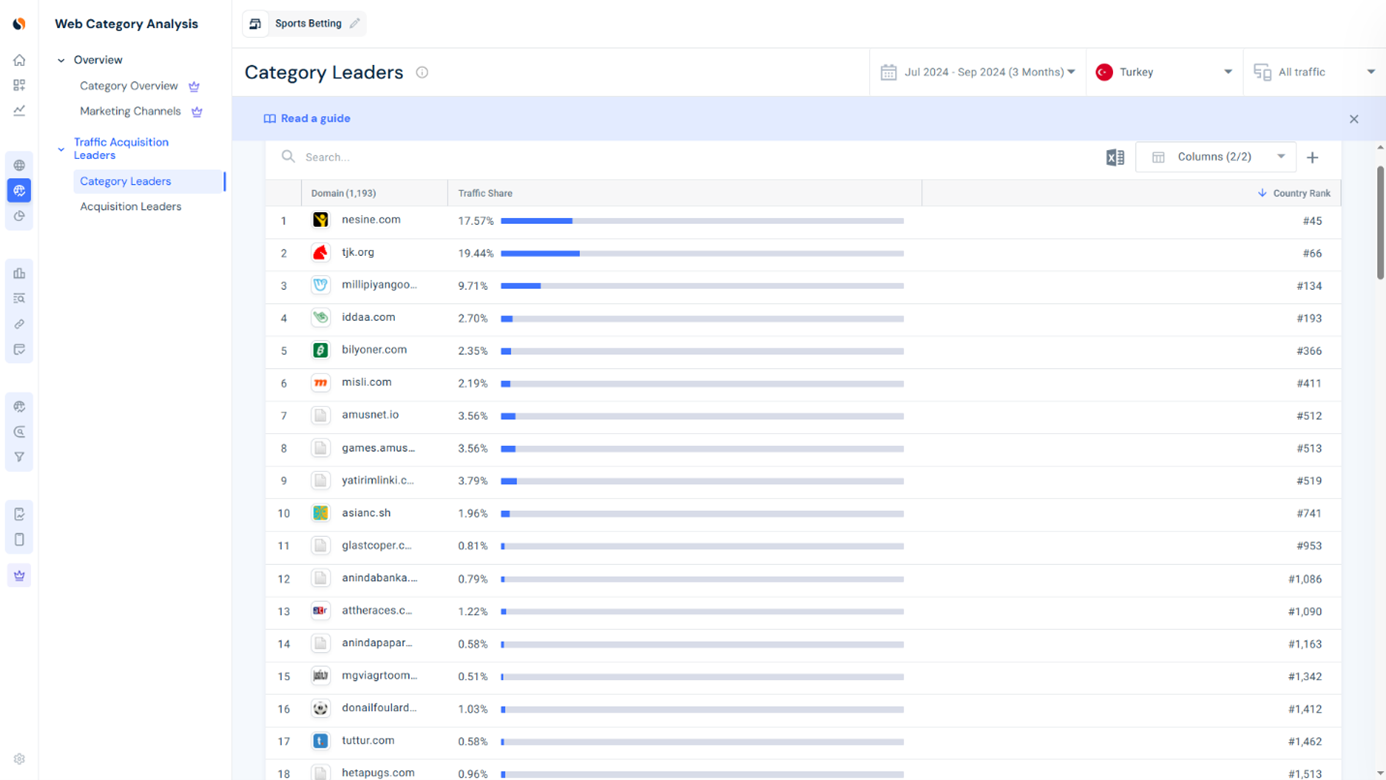Open the date range dropdown Jul 2024 - Sep 2024

[x=978, y=72]
